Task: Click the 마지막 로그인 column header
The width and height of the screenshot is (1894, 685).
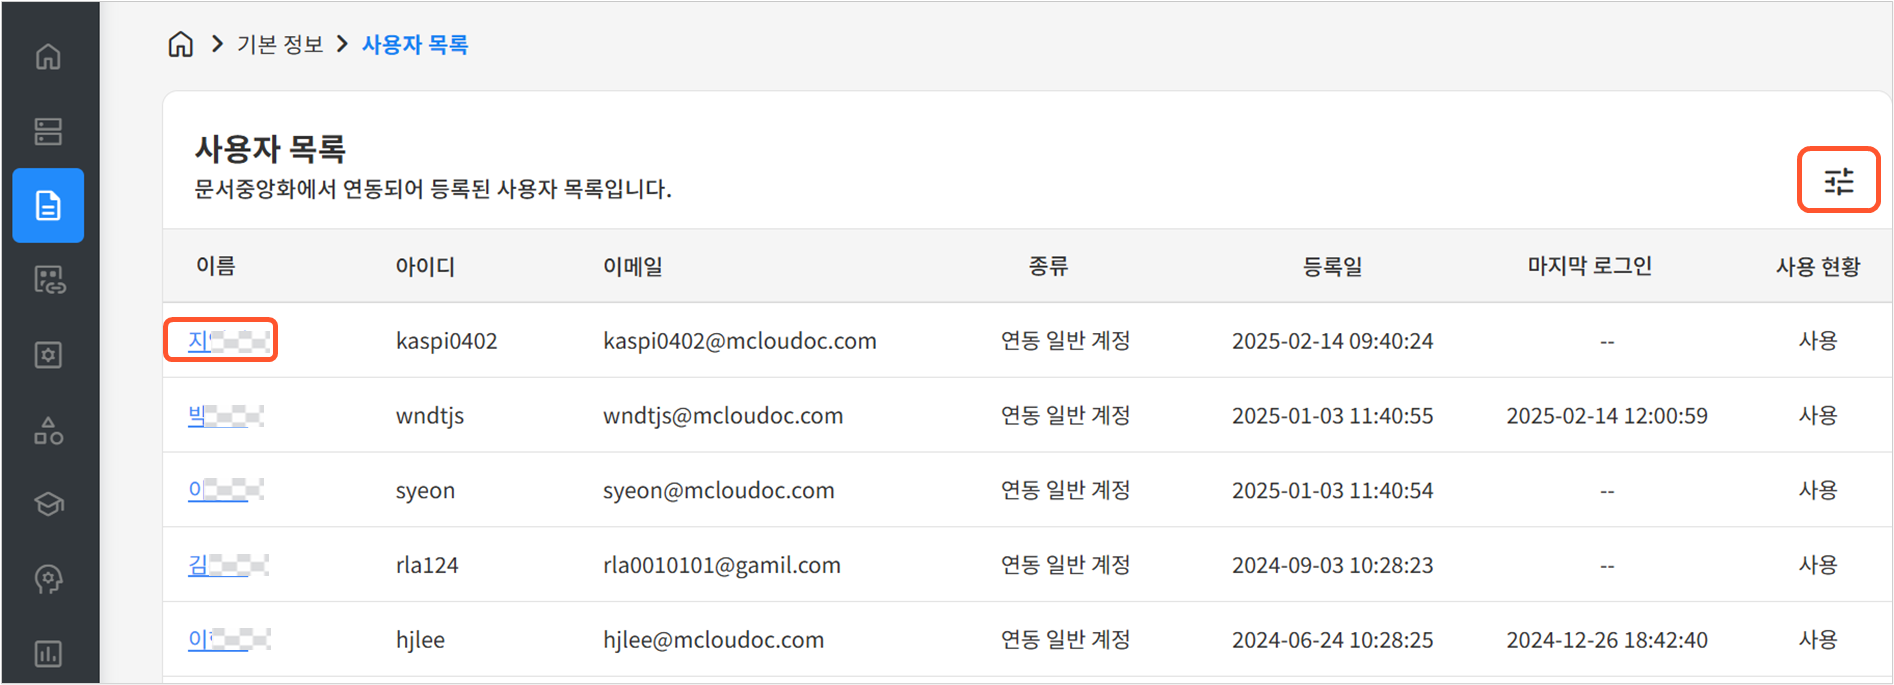Action: click(x=1589, y=266)
